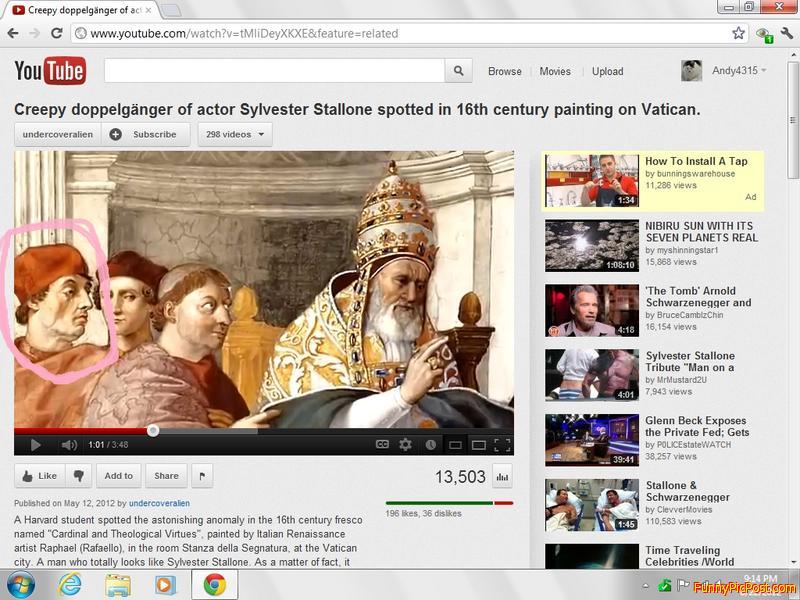
Task: Open 'The Tomb' Arnold Schwarzenegger video link
Action: (698, 296)
